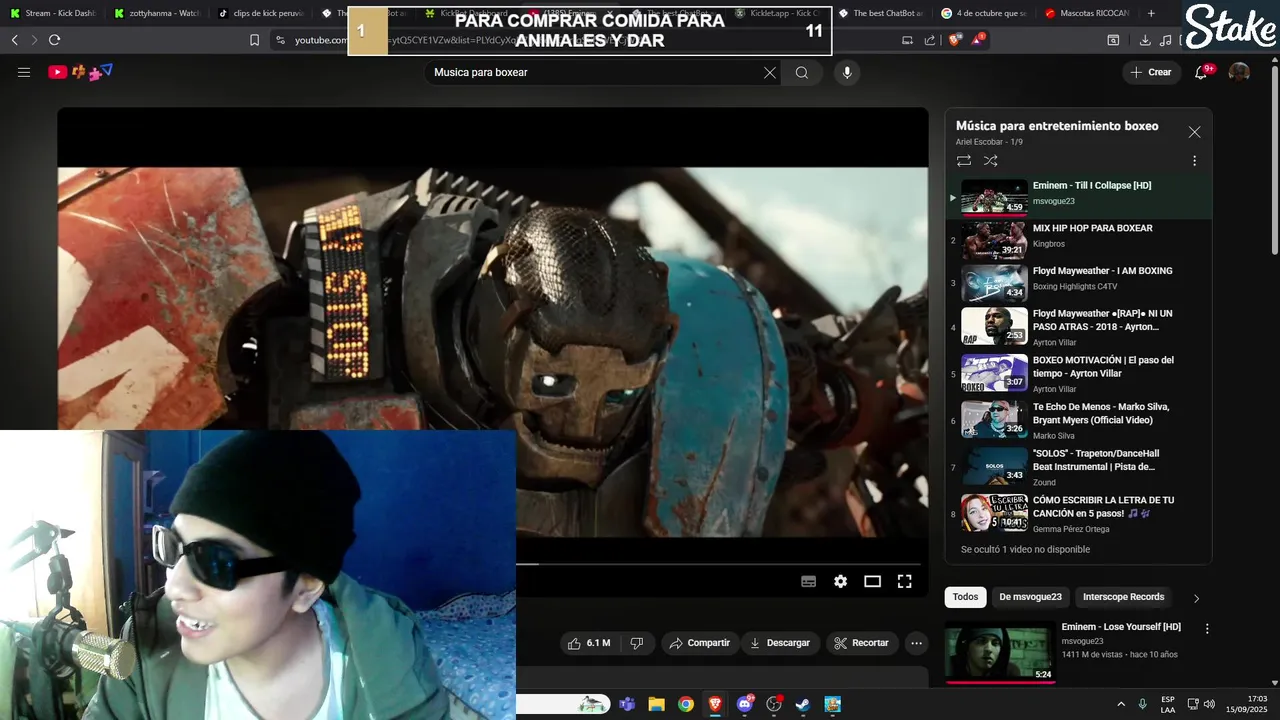Open Microsoft Teams from taskbar
The width and height of the screenshot is (1280, 720).
tap(627, 704)
